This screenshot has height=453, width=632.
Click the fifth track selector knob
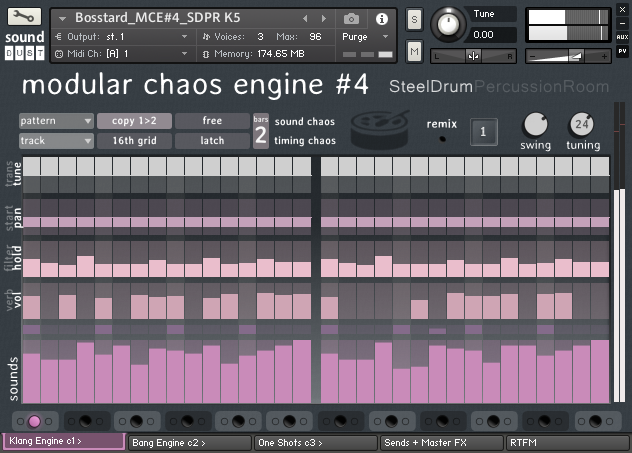coord(238,422)
